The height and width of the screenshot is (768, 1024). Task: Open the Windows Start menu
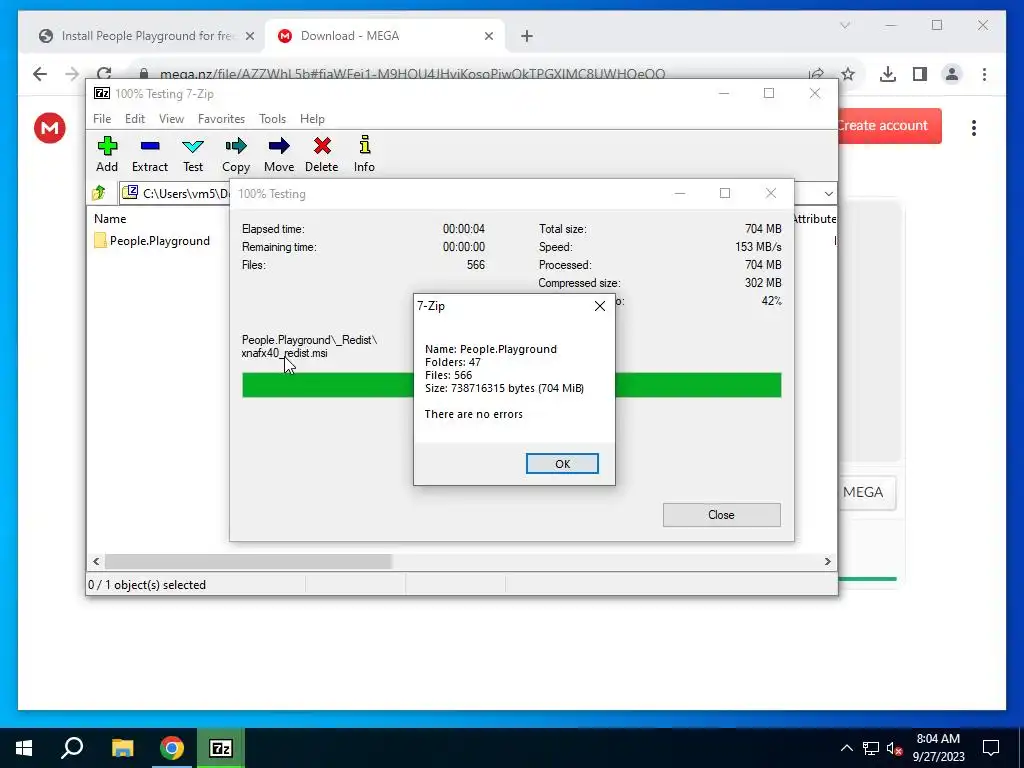coord(24,748)
